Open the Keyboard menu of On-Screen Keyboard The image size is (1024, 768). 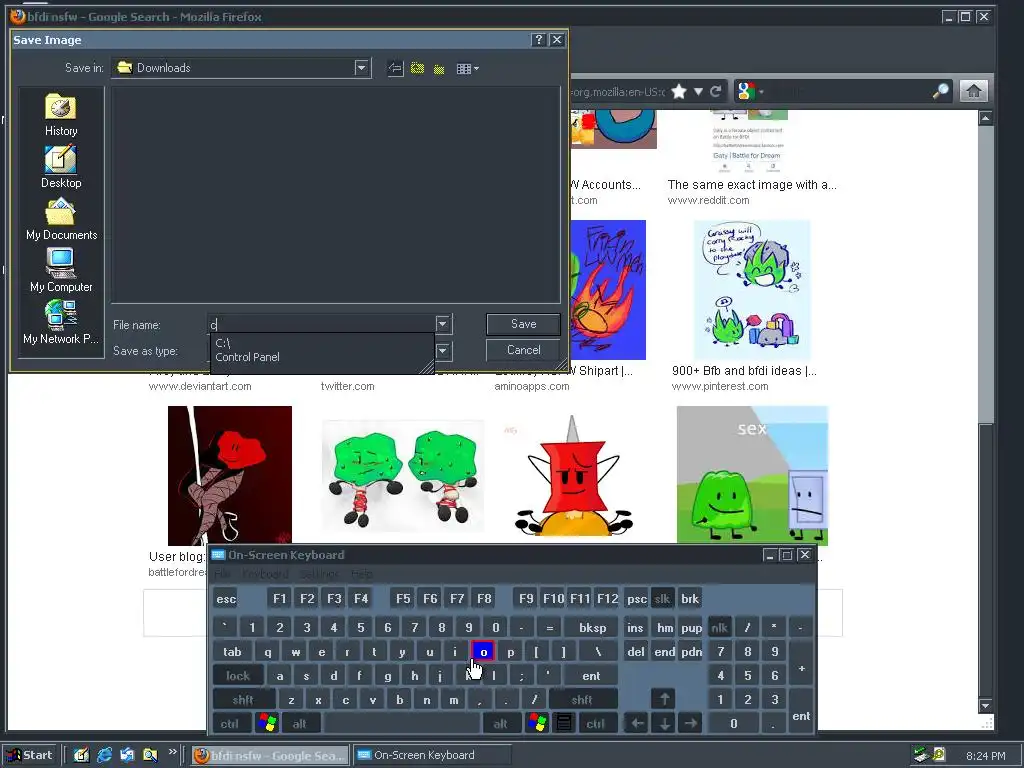point(265,574)
